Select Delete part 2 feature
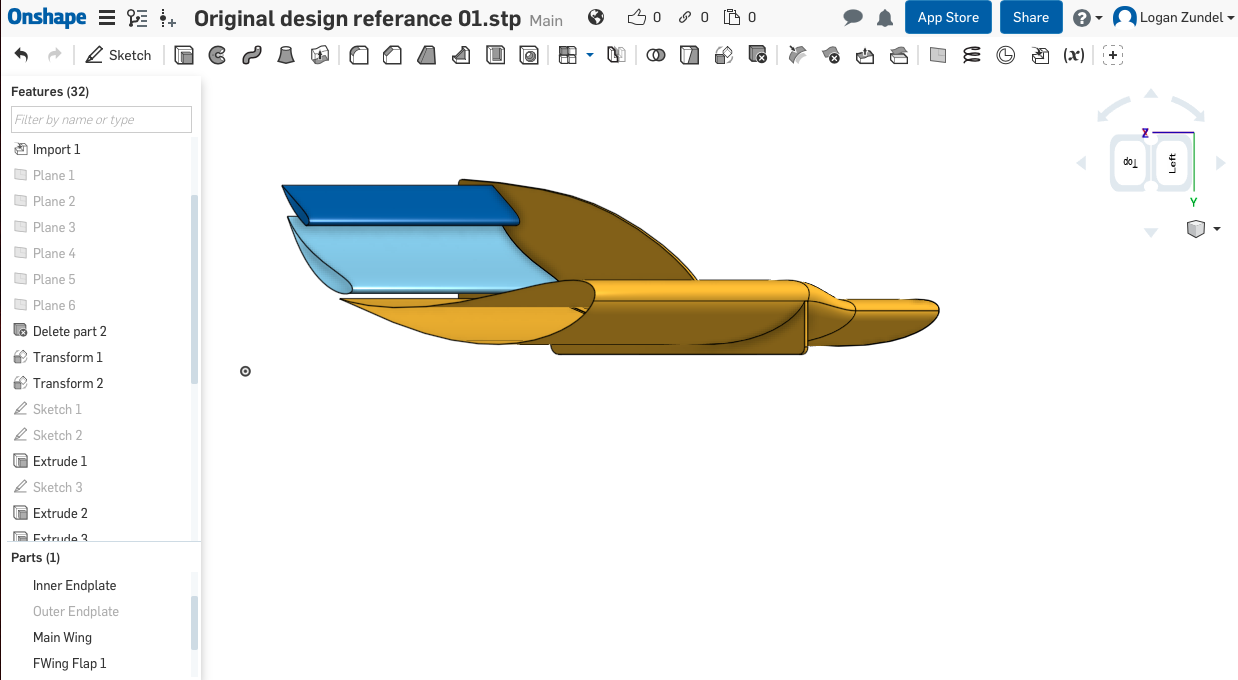The image size is (1238, 680). click(69, 331)
